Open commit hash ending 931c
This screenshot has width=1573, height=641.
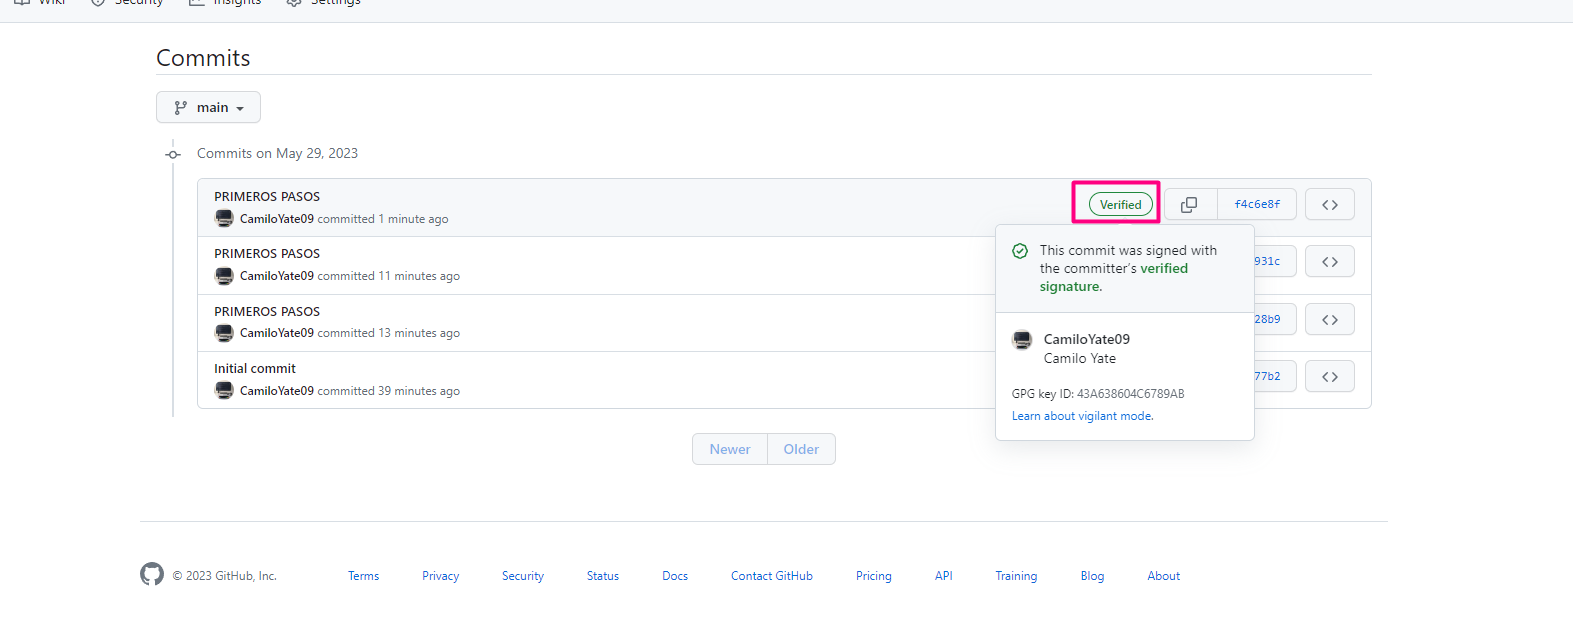click(1274, 261)
